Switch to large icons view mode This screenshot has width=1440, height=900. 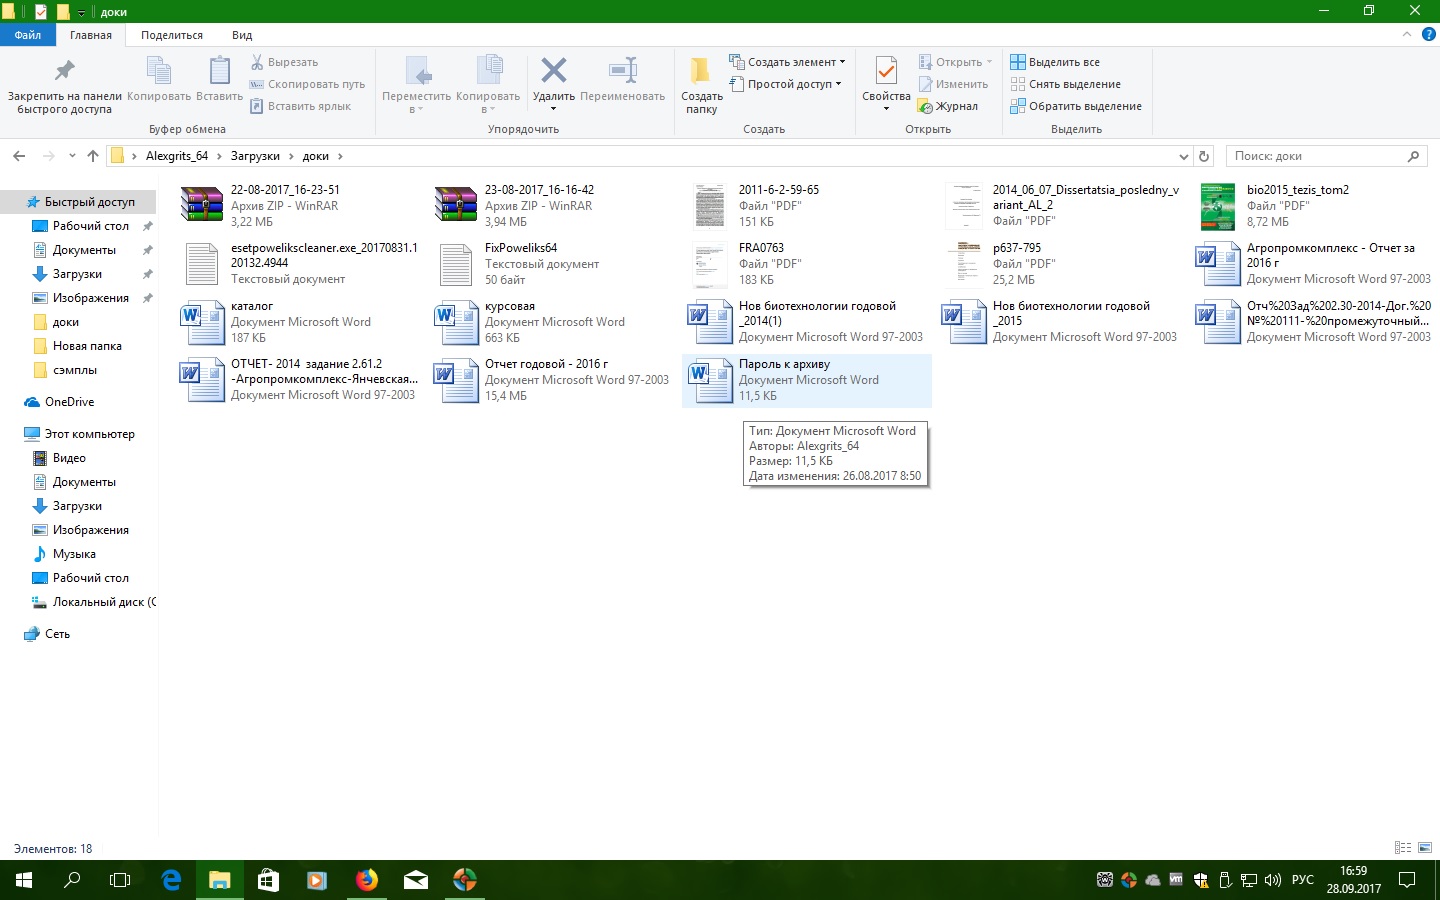coord(1425,848)
